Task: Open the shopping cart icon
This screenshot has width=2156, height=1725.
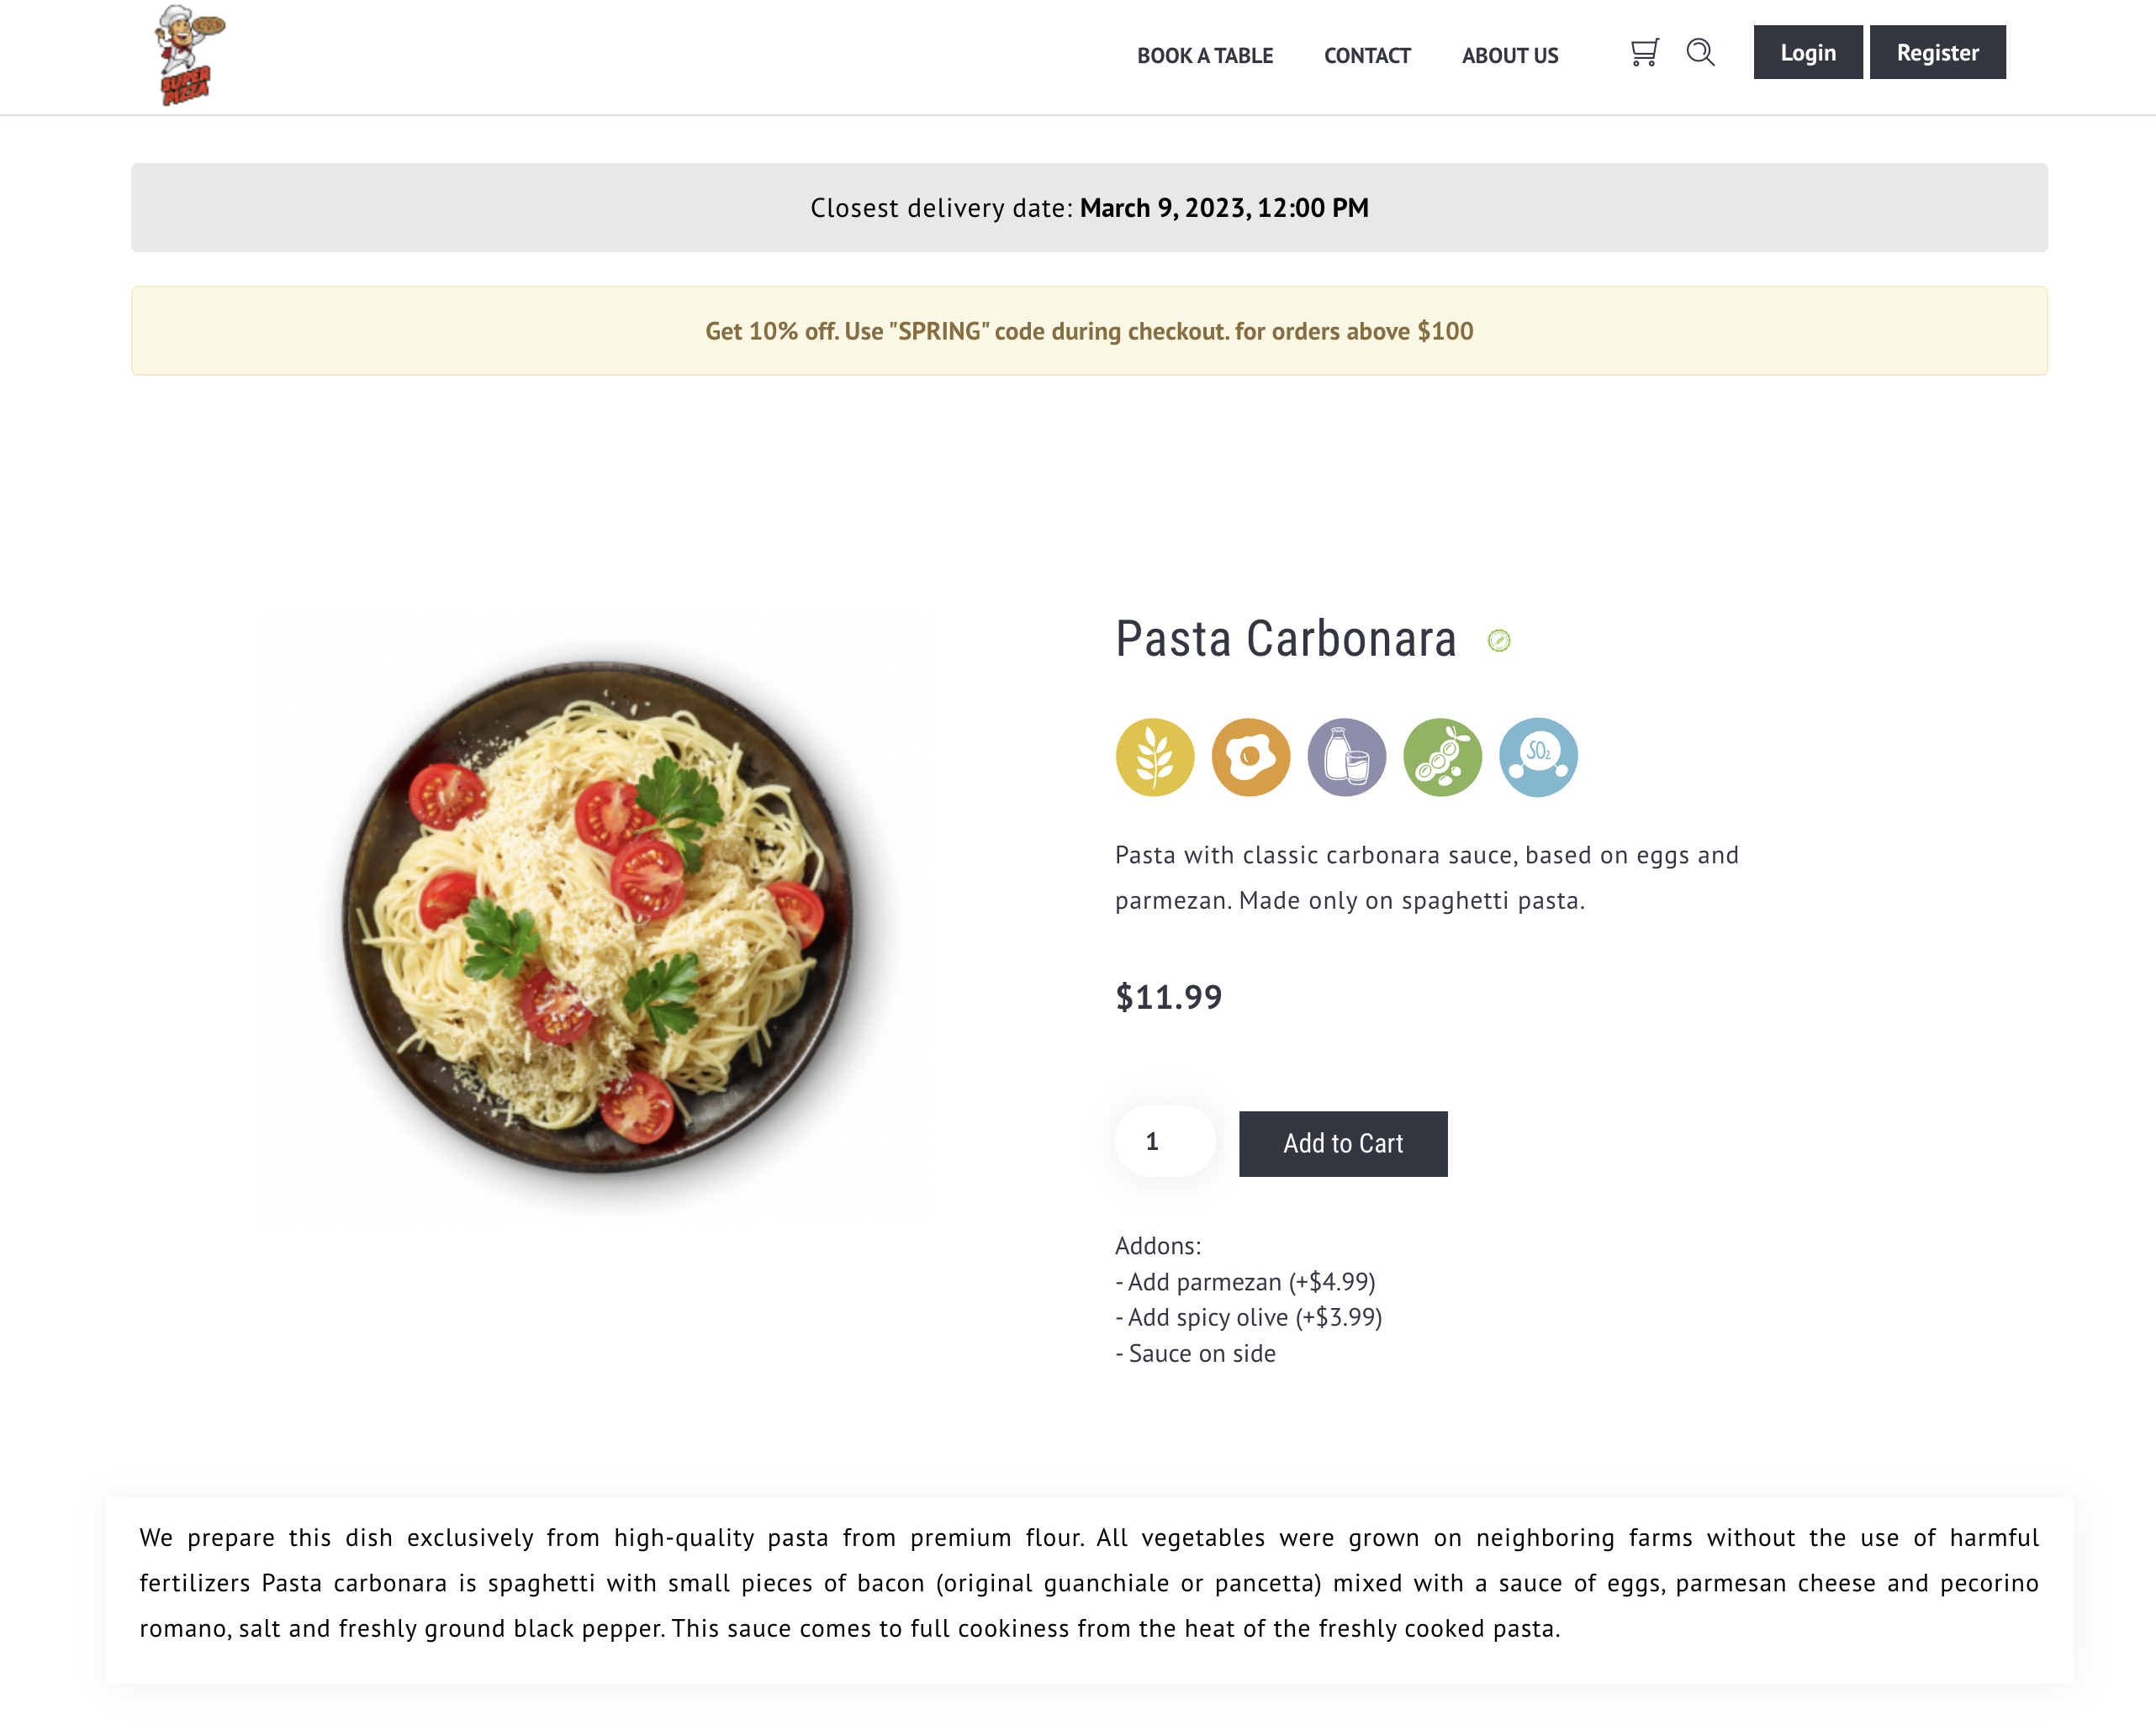Action: (1644, 53)
